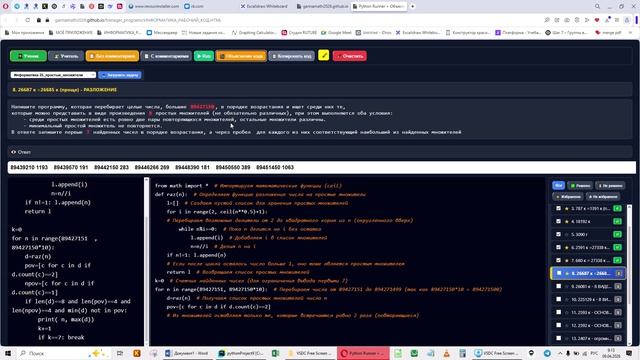Copy the code with Копировать код
Viewport: 640px width, 360px height.
click(291, 56)
